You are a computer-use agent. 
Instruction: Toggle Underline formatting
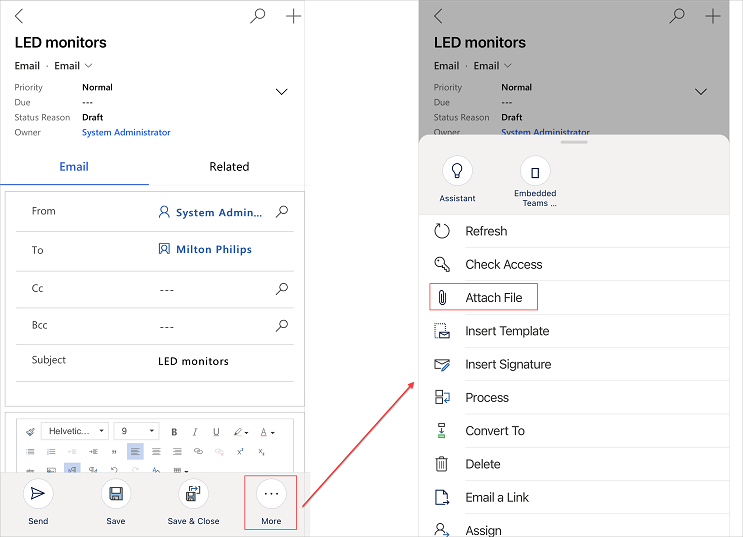[x=216, y=432]
